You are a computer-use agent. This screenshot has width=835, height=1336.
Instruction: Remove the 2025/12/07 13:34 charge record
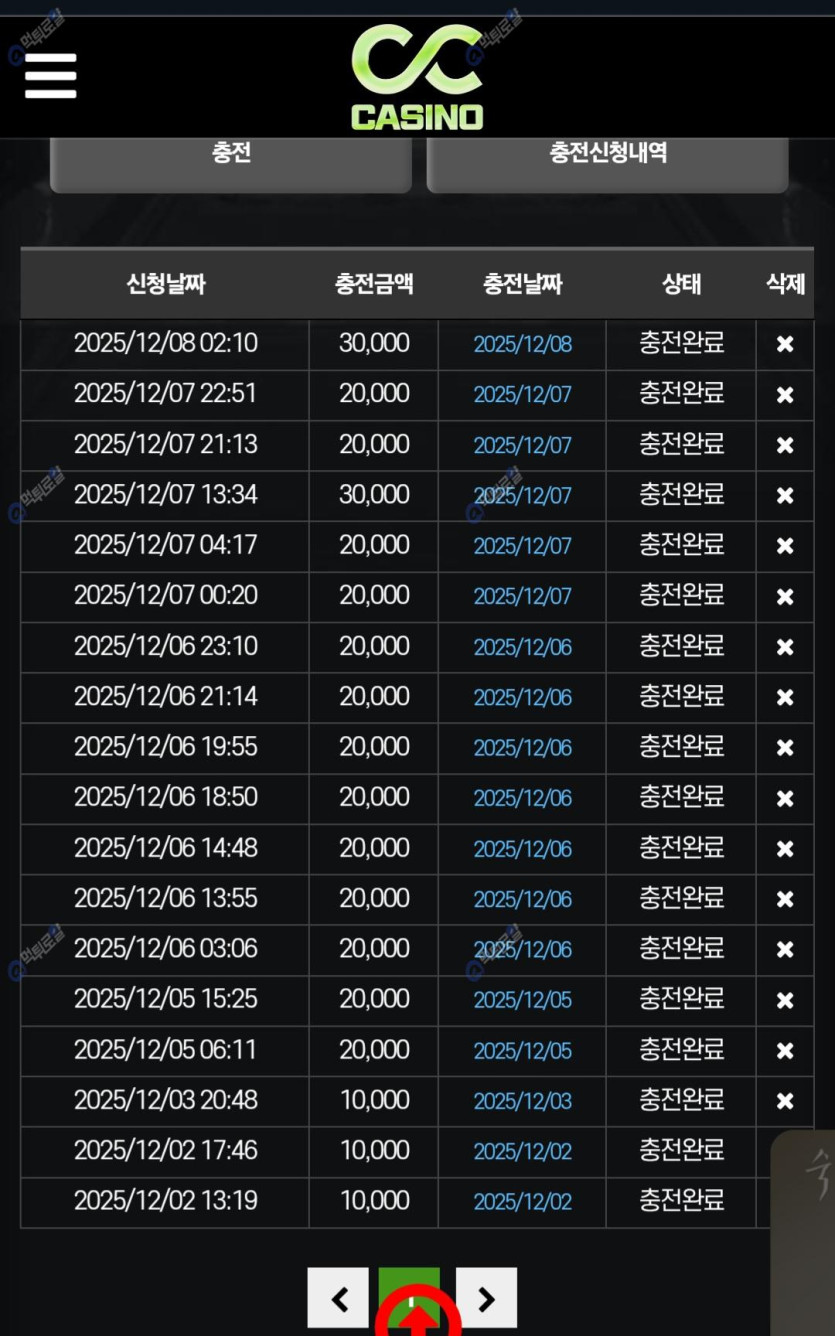785,496
